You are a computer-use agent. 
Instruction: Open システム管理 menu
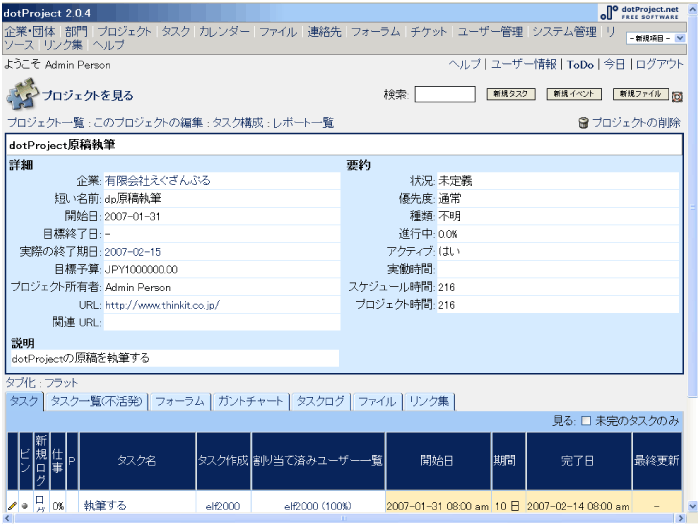564,32
